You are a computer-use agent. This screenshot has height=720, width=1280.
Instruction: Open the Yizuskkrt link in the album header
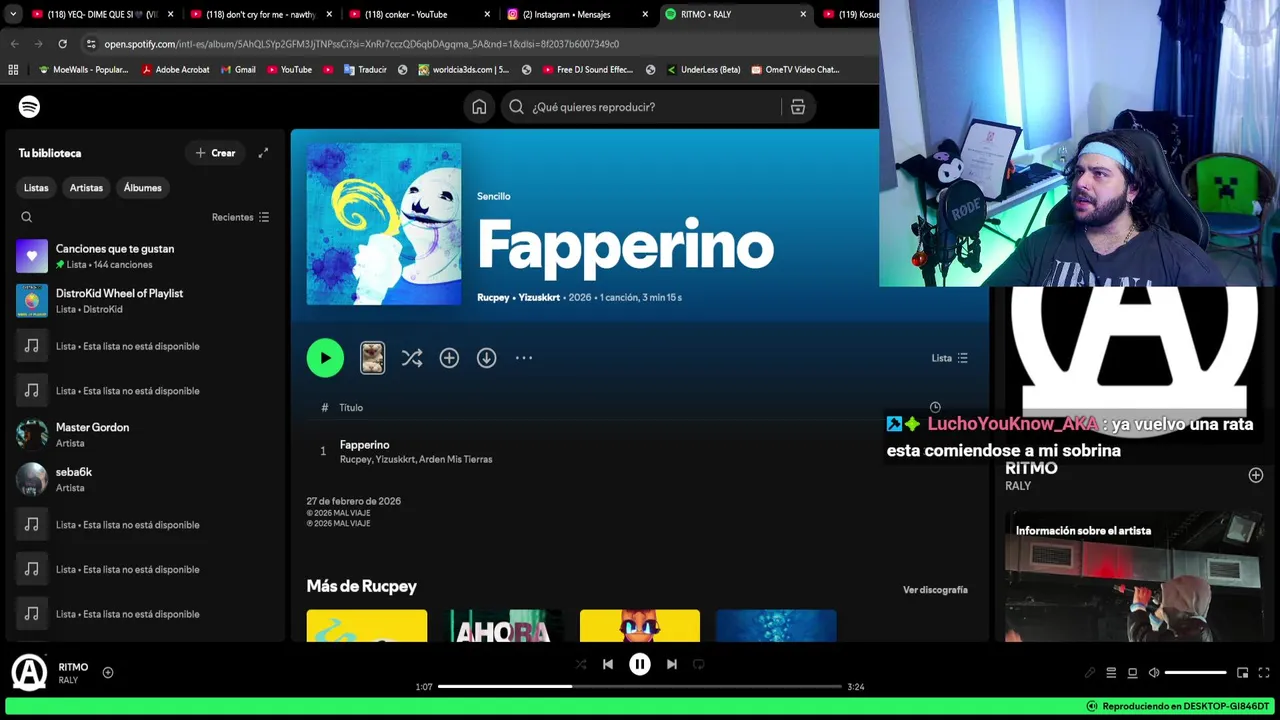[539, 297]
